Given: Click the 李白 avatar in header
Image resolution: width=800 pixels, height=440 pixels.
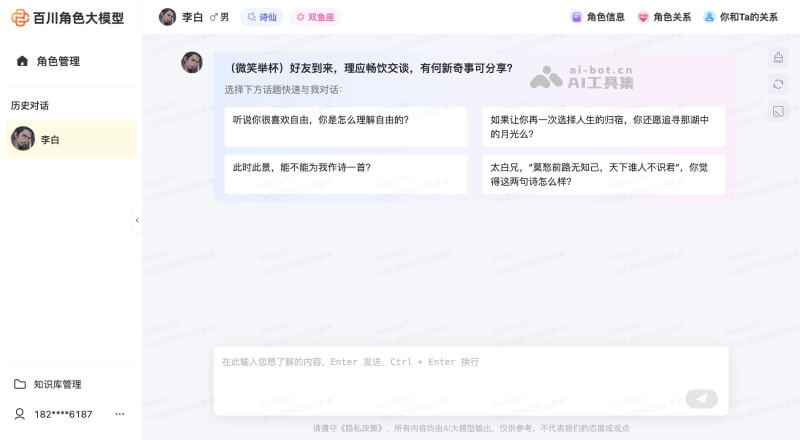Looking at the screenshot, I should tap(168, 17).
